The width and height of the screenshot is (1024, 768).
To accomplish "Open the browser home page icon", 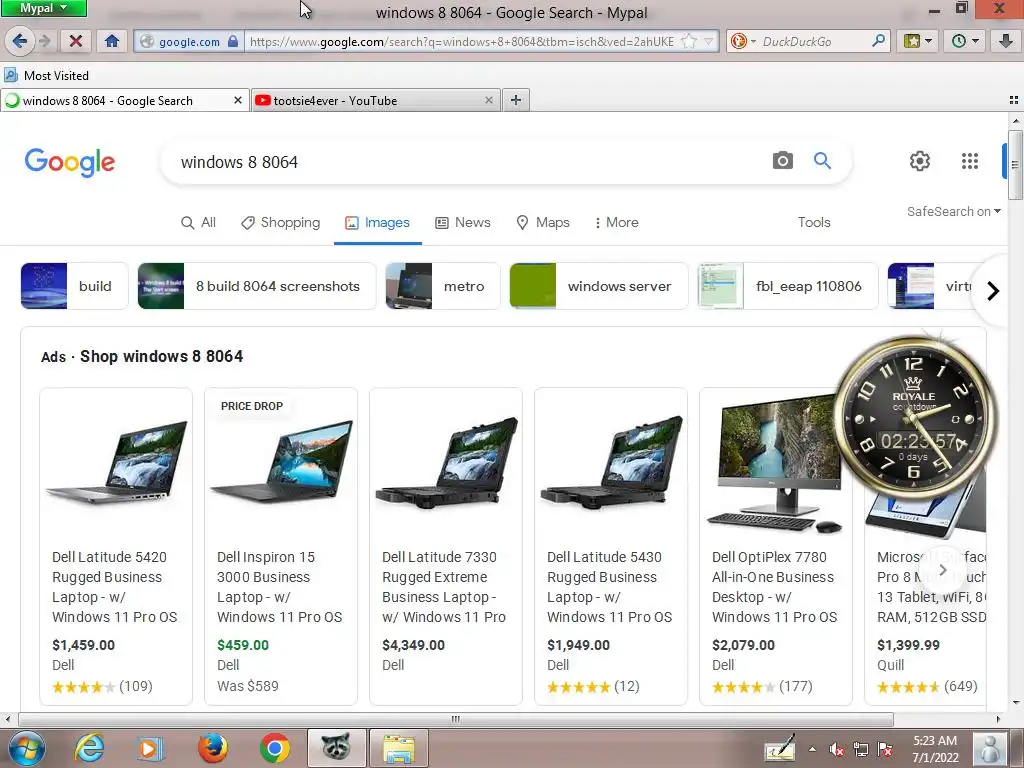I will point(112,41).
